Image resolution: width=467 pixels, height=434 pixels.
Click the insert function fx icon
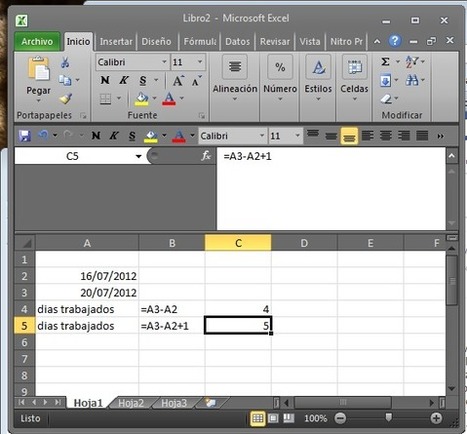click(206, 156)
